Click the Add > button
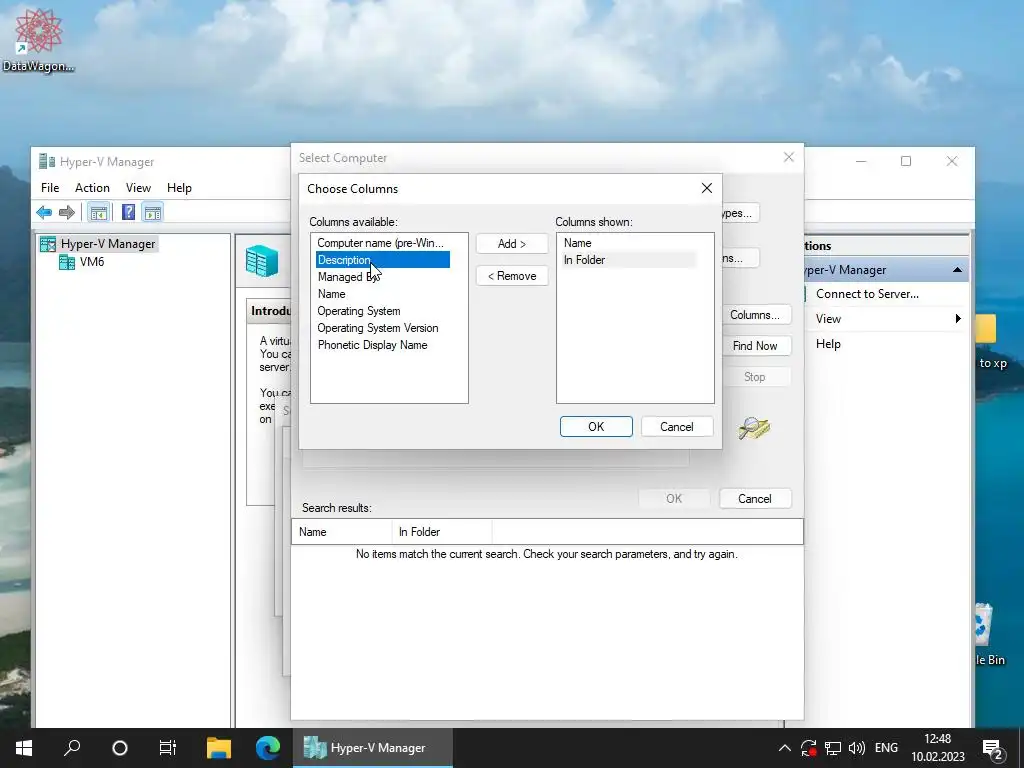The width and height of the screenshot is (1024, 768). [x=512, y=244]
